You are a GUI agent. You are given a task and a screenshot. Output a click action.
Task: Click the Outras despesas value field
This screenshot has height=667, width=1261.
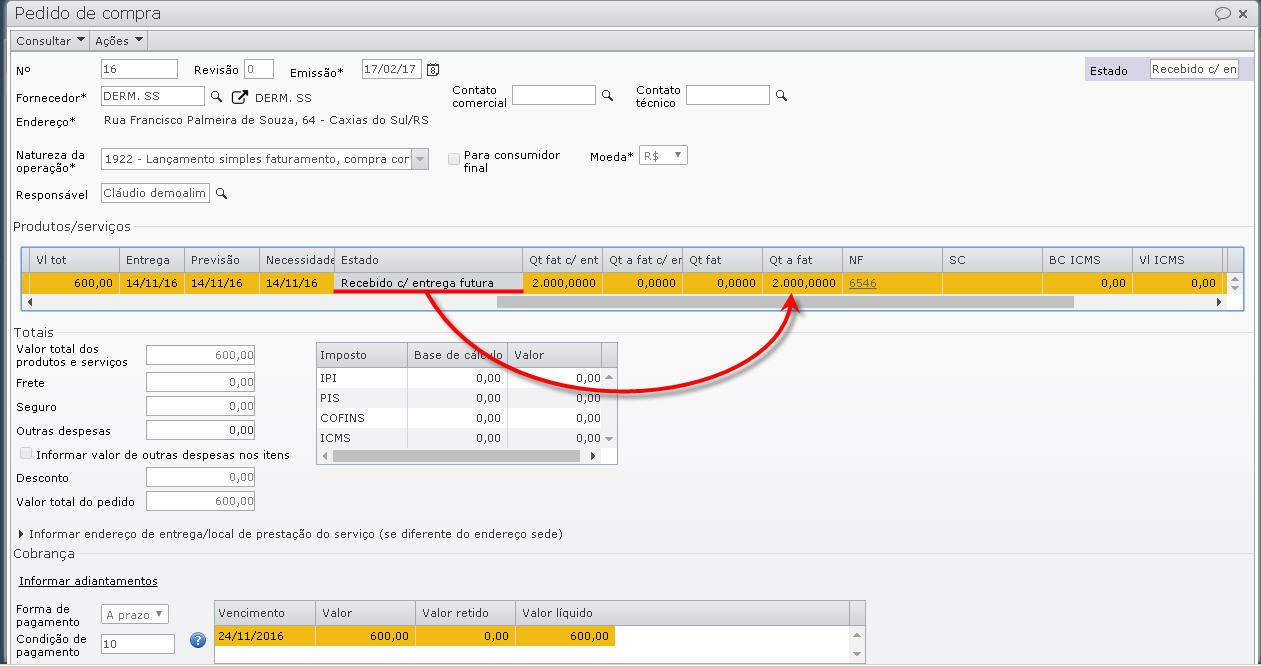point(200,430)
